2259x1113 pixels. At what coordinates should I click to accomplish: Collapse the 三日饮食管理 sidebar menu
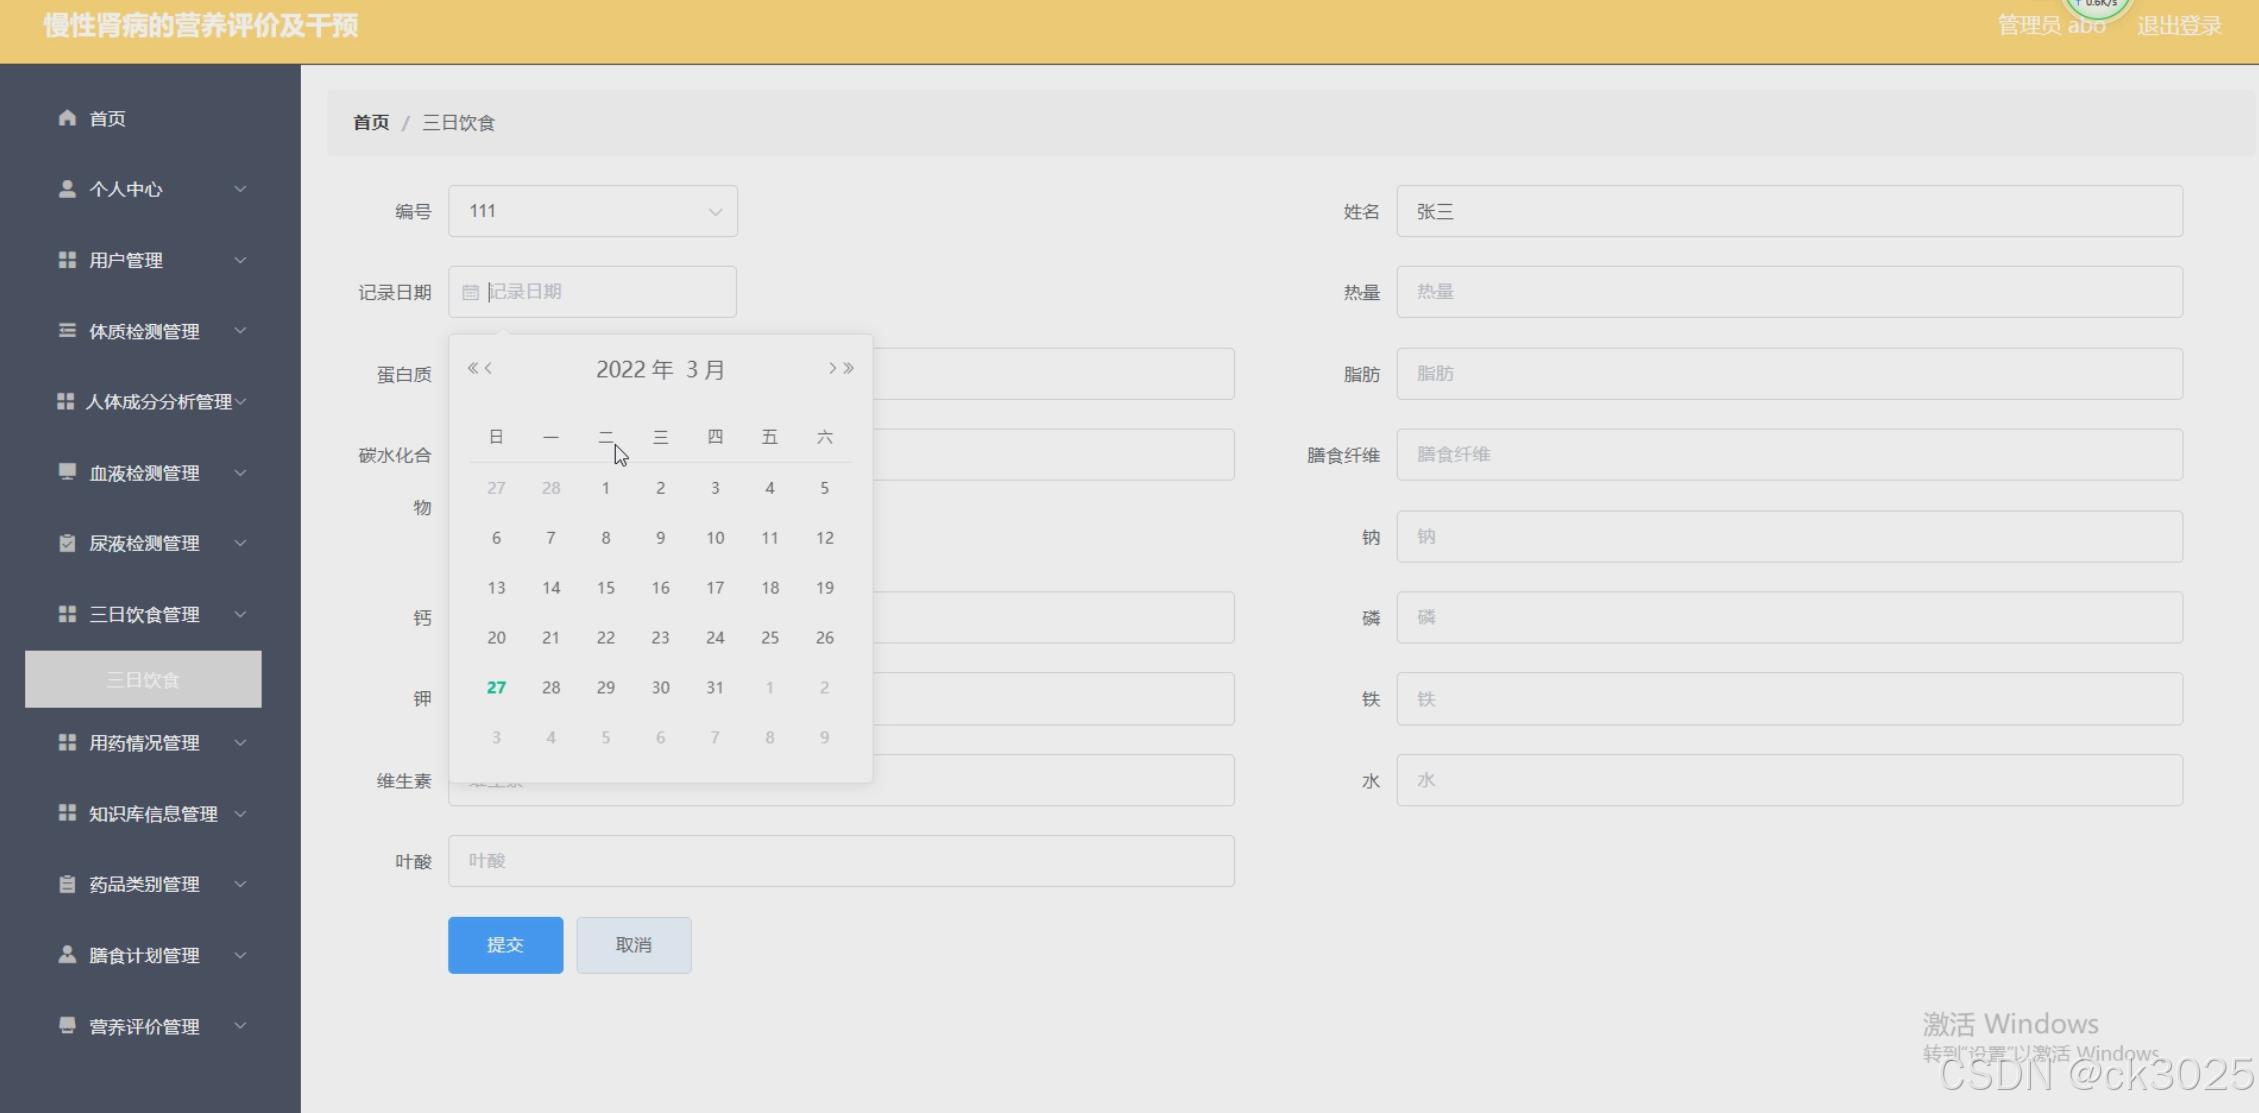[150, 614]
